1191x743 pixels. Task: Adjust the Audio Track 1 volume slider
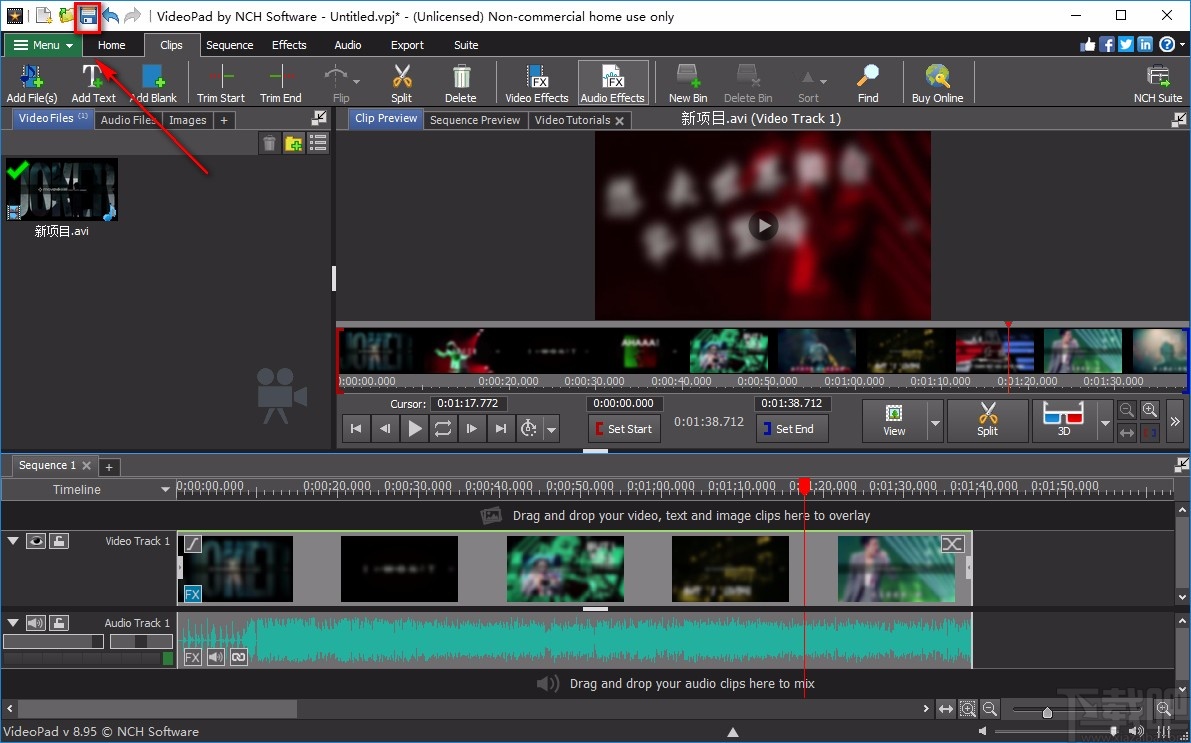click(52, 640)
